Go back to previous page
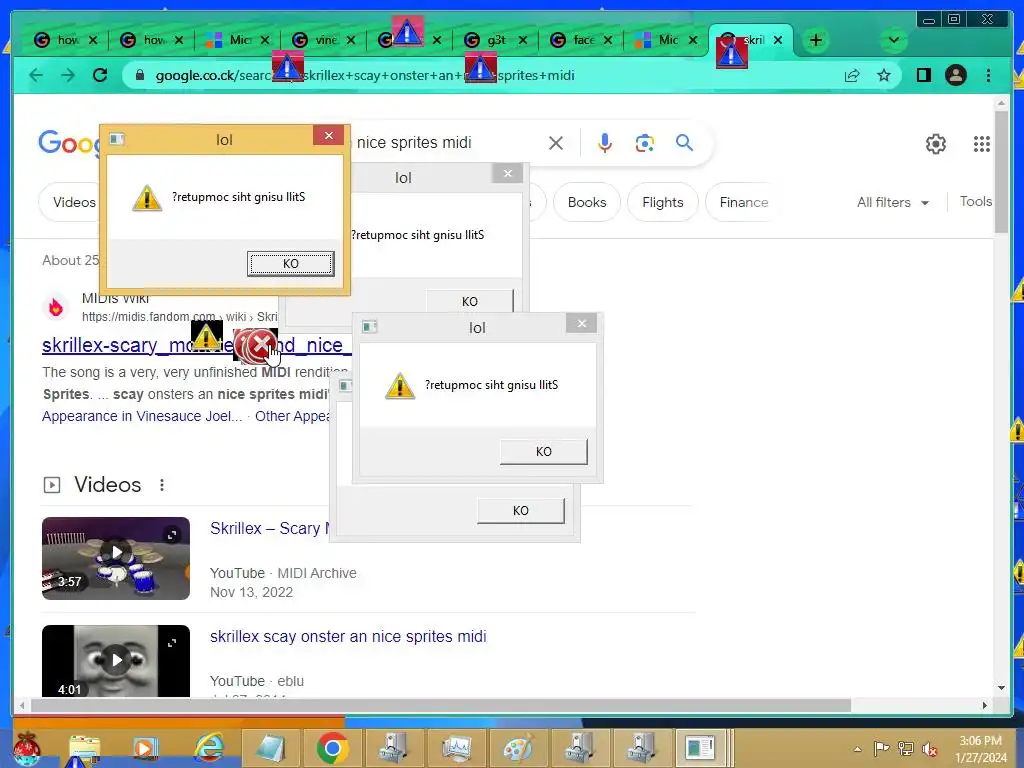Image resolution: width=1024 pixels, height=768 pixels. tap(37, 75)
